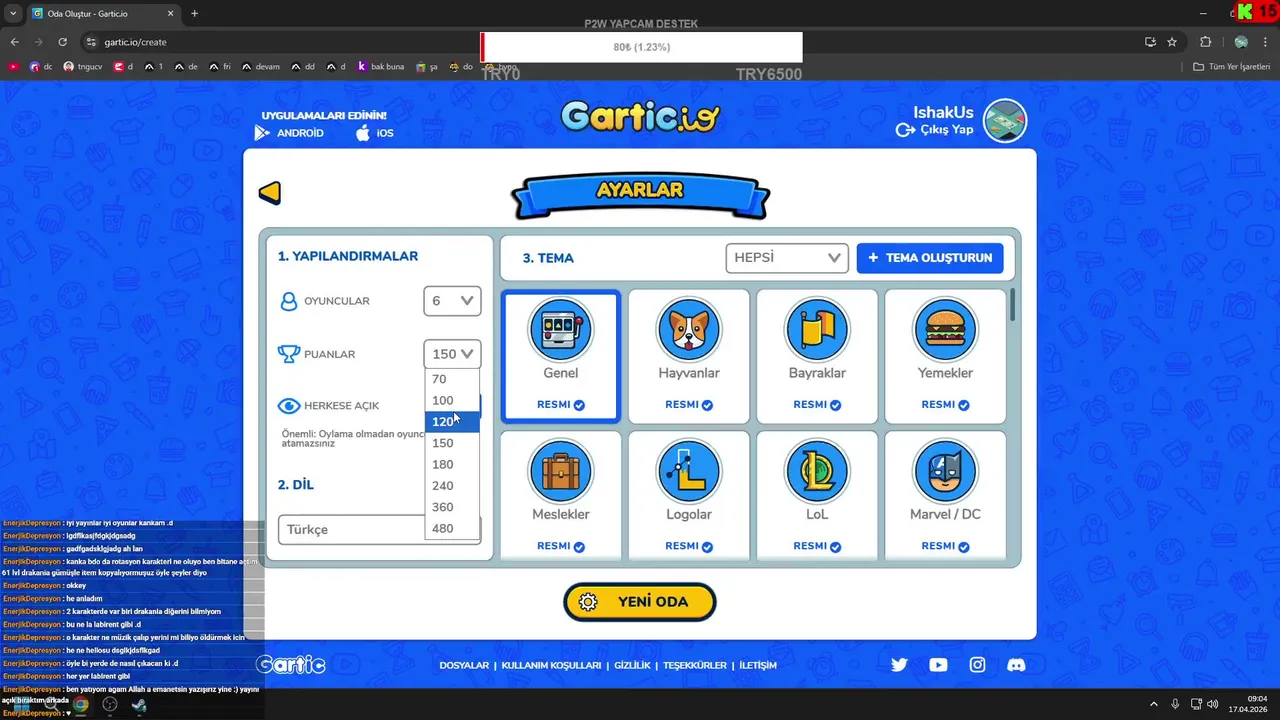
Task: Open the HEPSİ theme filter dropdown
Action: (x=787, y=258)
